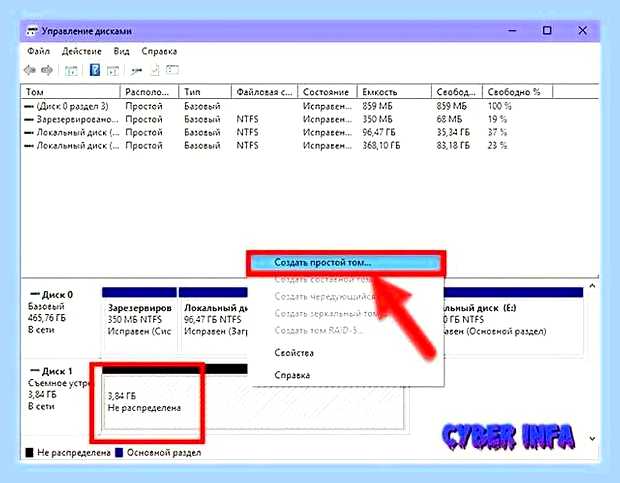620x483 pixels.
Task: Toggle the action pane toolbar icon
Action: pos(113,71)
